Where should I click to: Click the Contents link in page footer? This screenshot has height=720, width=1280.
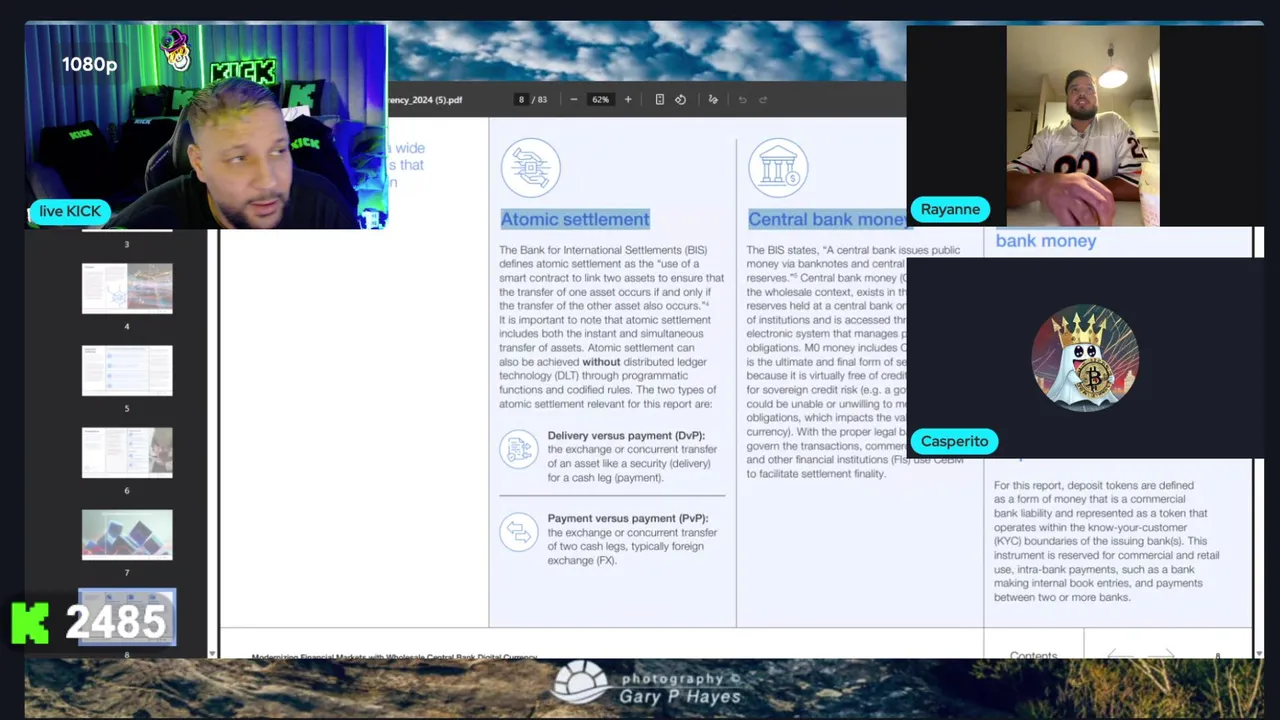click(x=1033, y=656)
